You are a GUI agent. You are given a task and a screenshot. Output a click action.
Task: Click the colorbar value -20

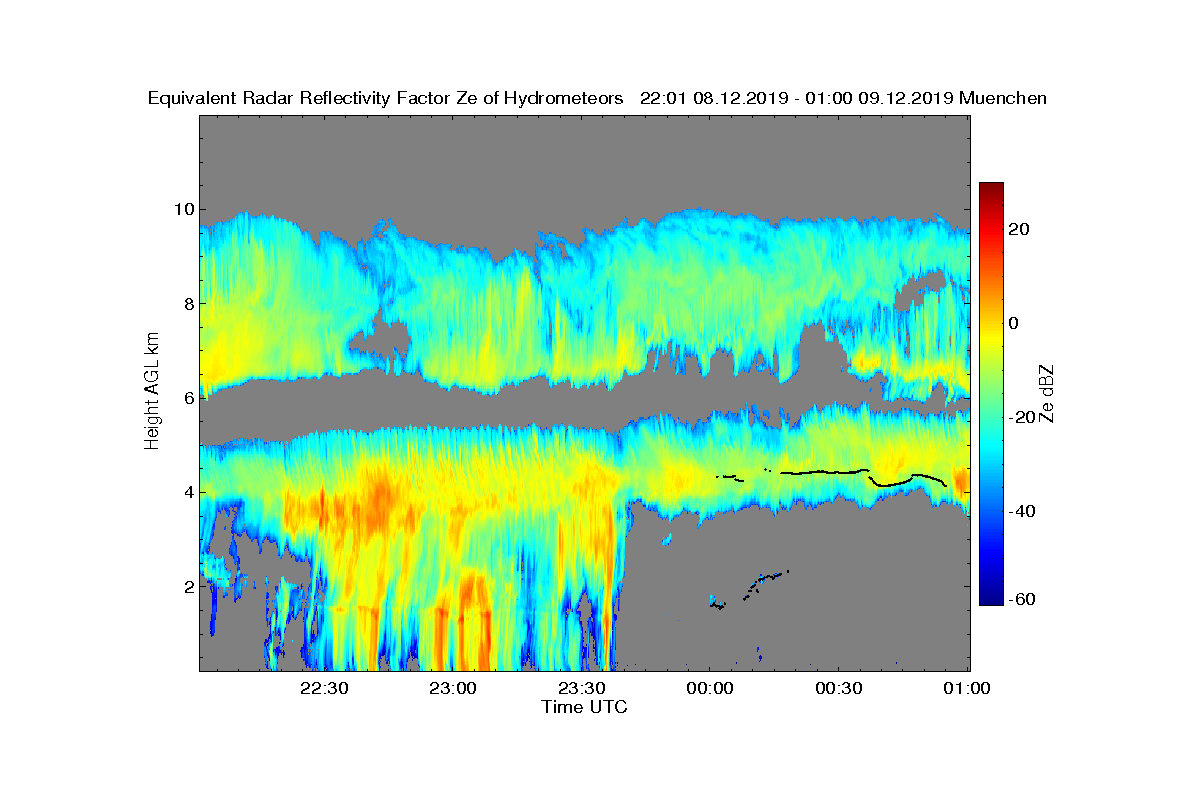[1021, 417]
